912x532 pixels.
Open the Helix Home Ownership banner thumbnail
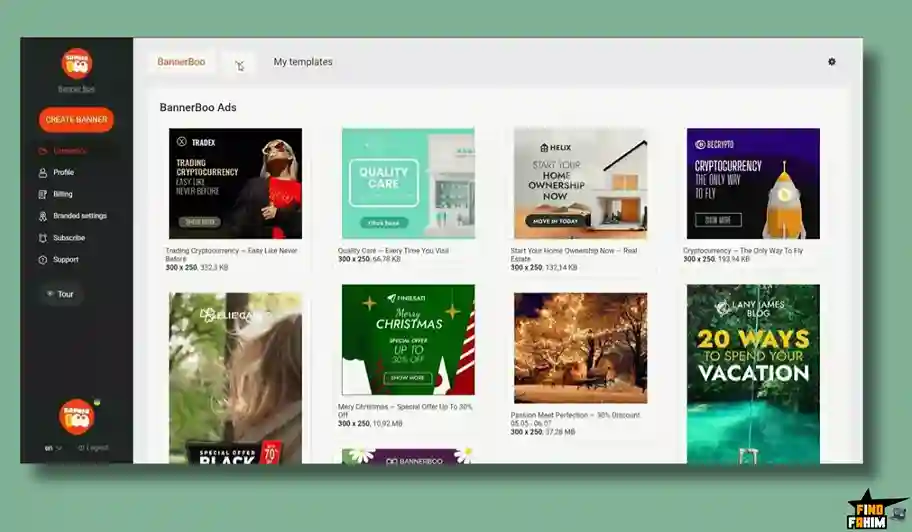pos(580,184)
